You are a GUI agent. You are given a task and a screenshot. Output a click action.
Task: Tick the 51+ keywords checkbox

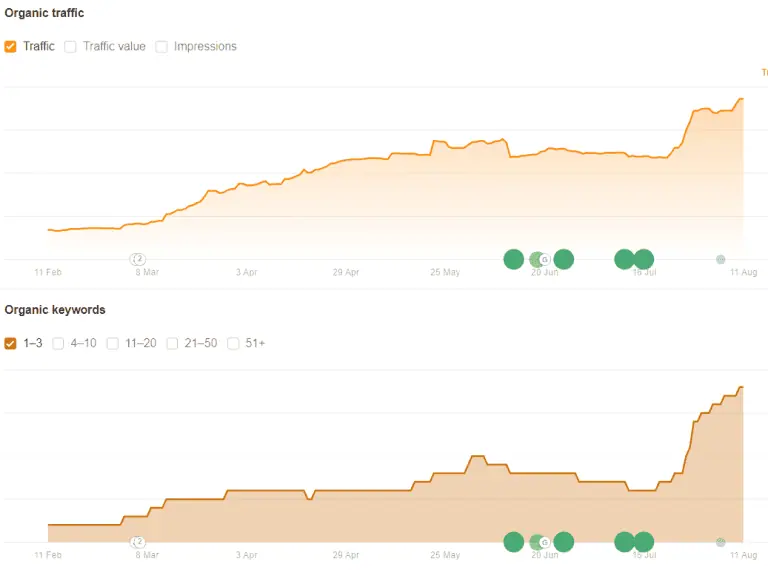point(233,343)
